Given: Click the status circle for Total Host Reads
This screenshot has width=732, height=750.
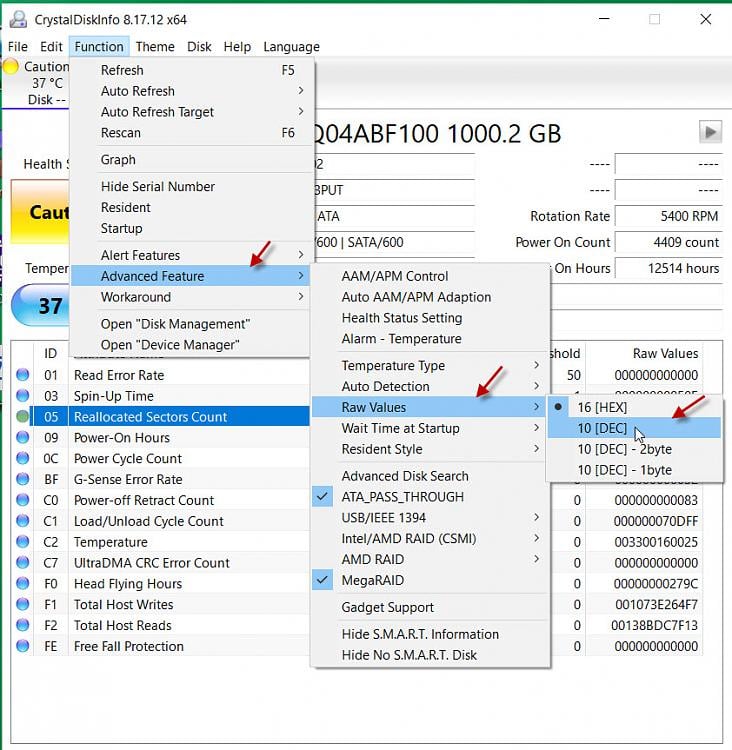Looking at the screenshot, I should 22,625.
